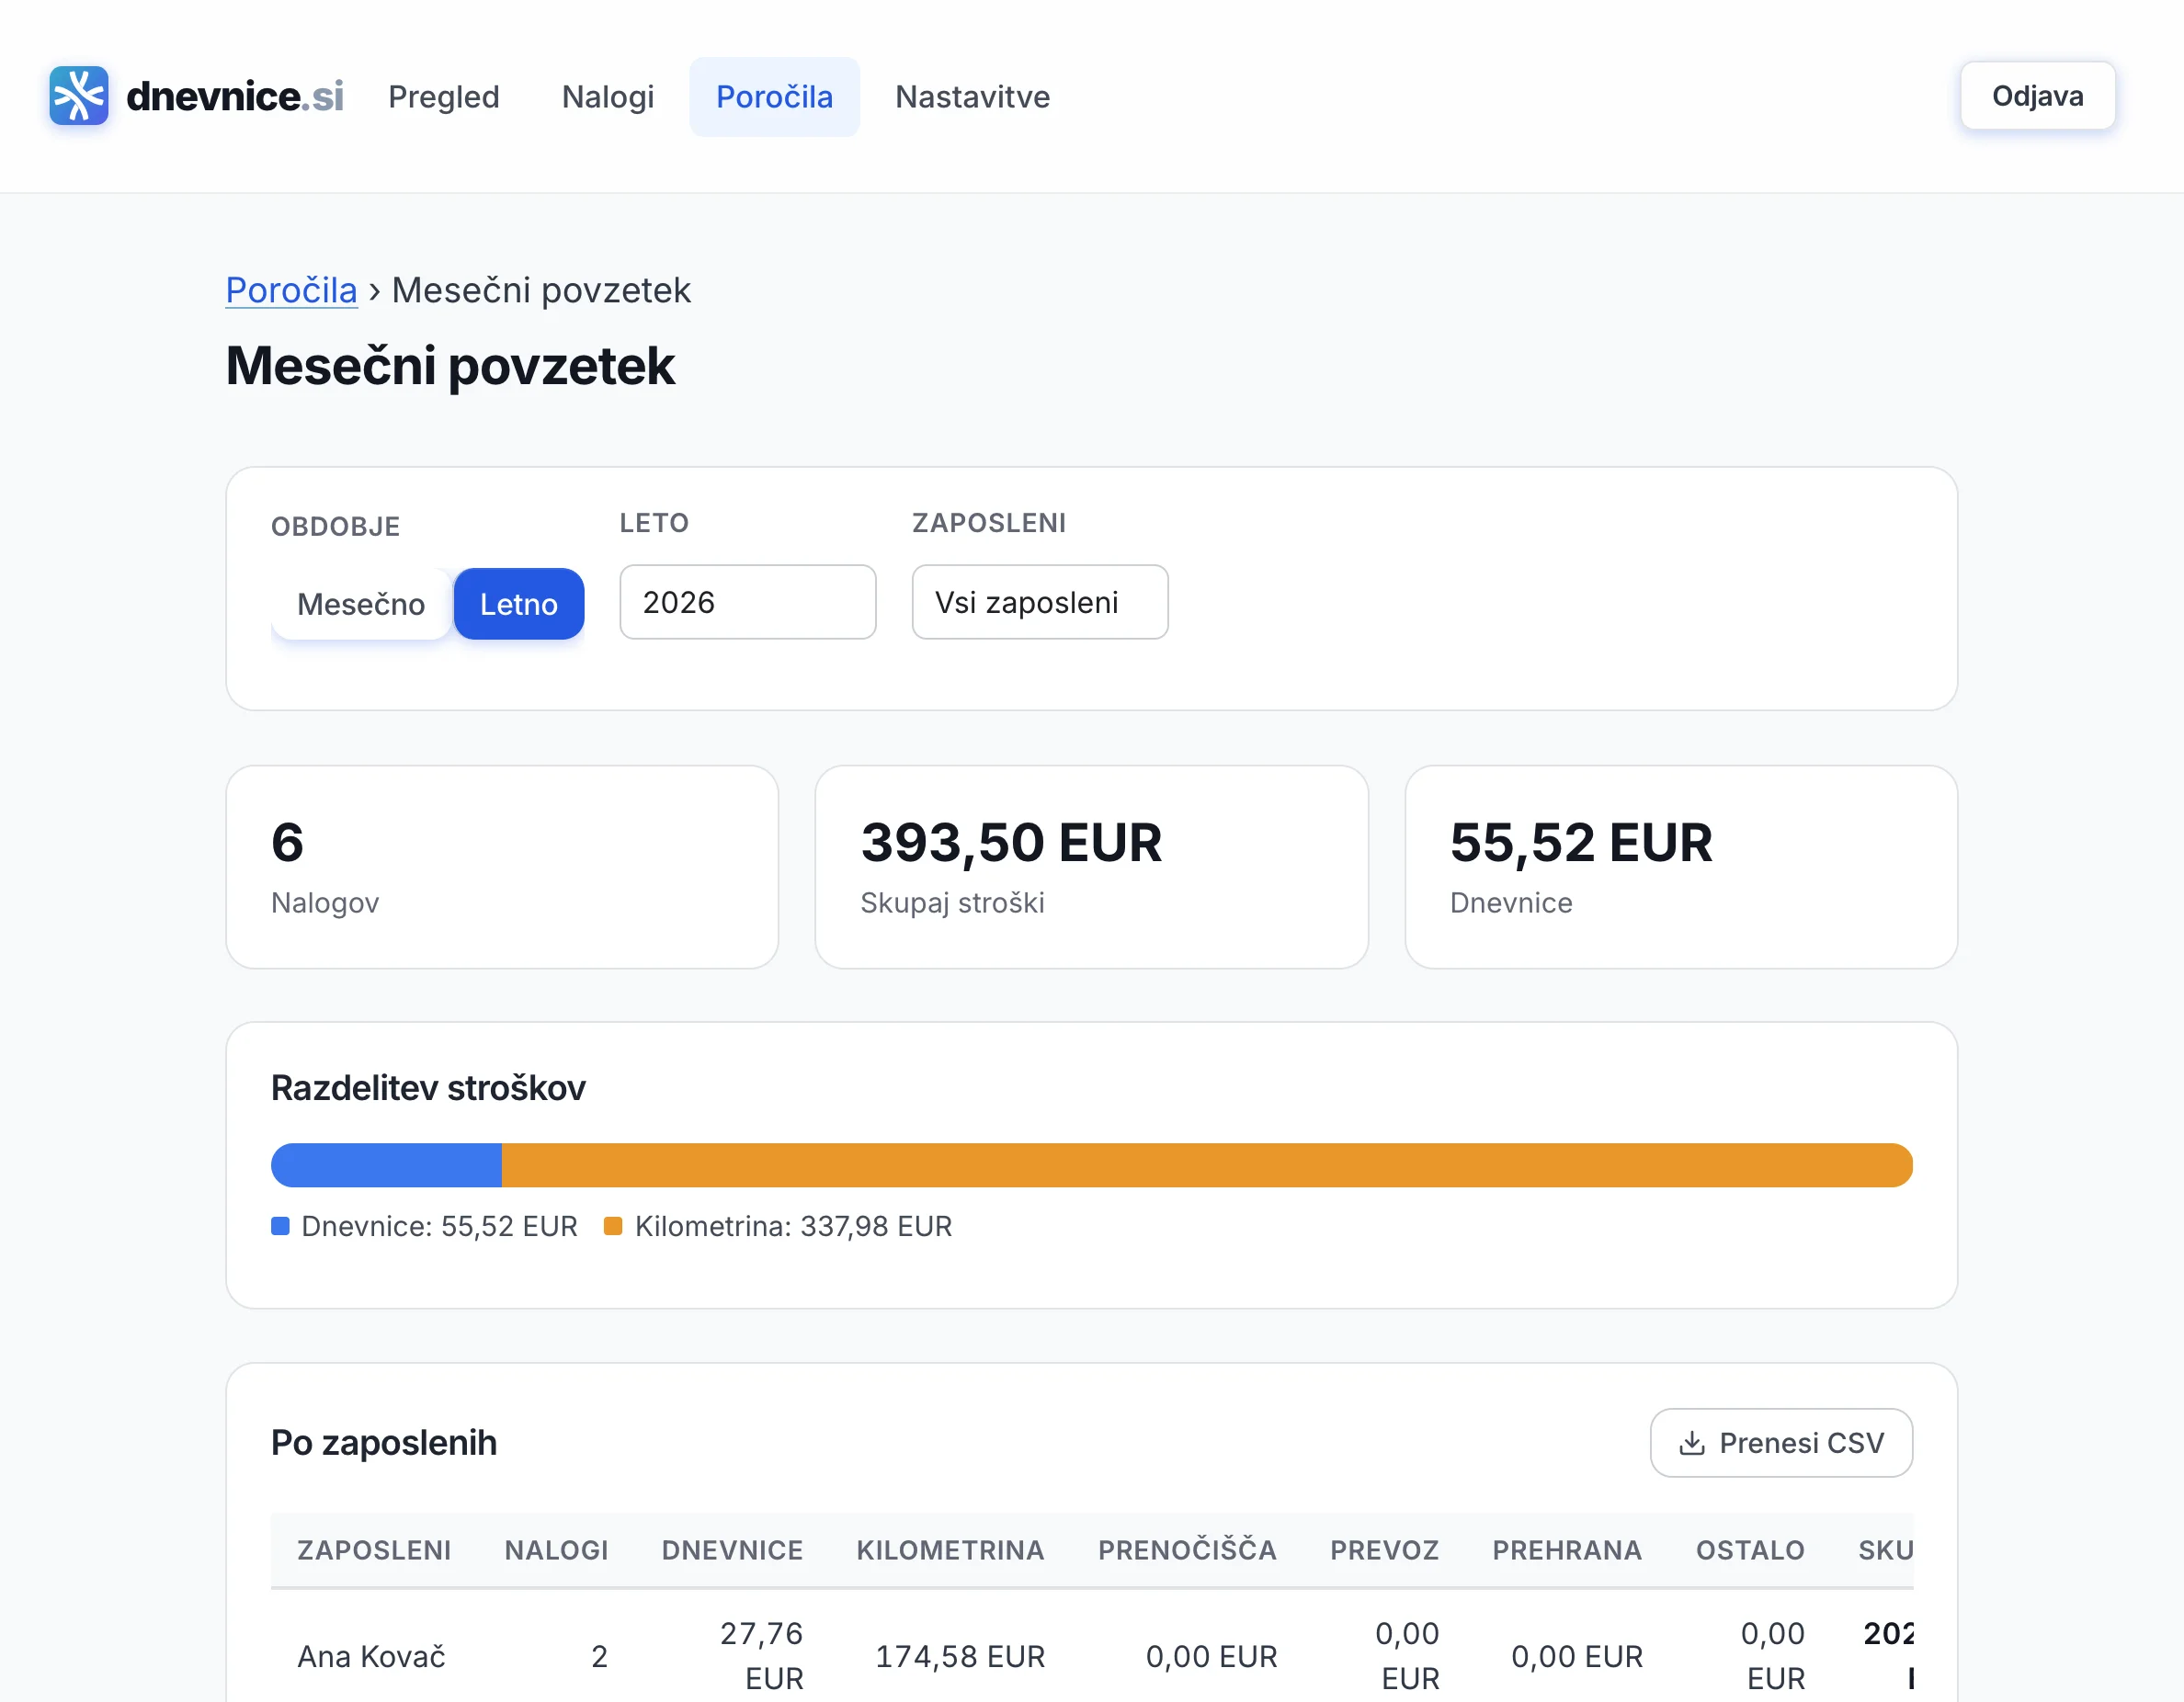
Task: Click the orange Kilometrina legend square
Action: (x=613, y=1226)
